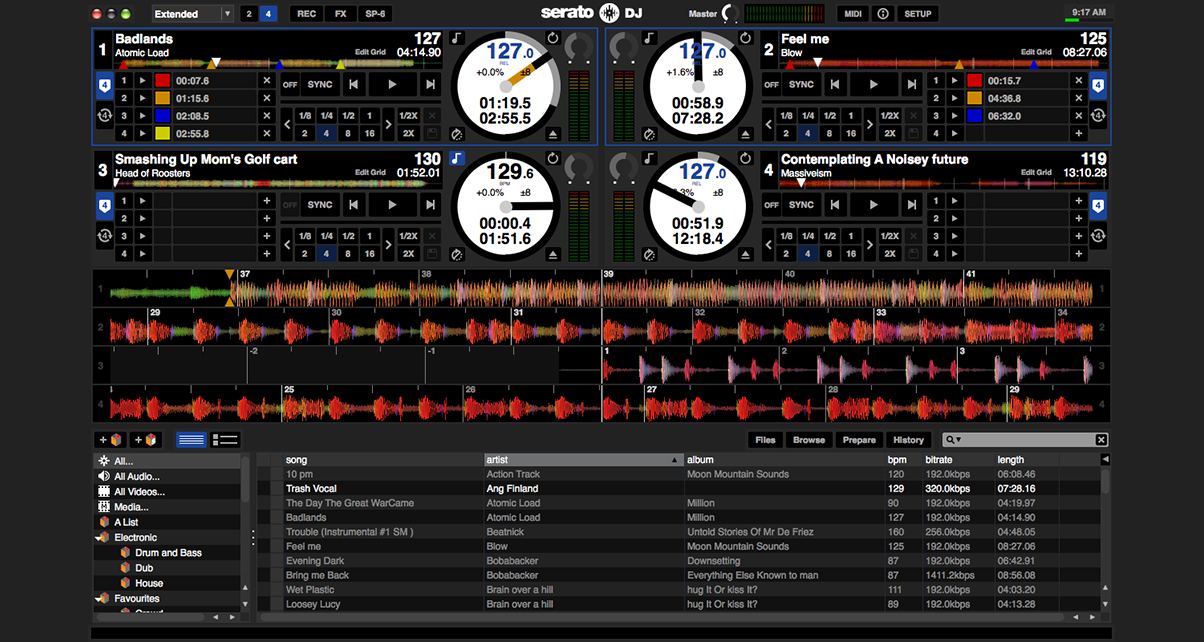Toggle SP-6 sampler panel
Screen dimensions: 1204x642
point(376,14)
